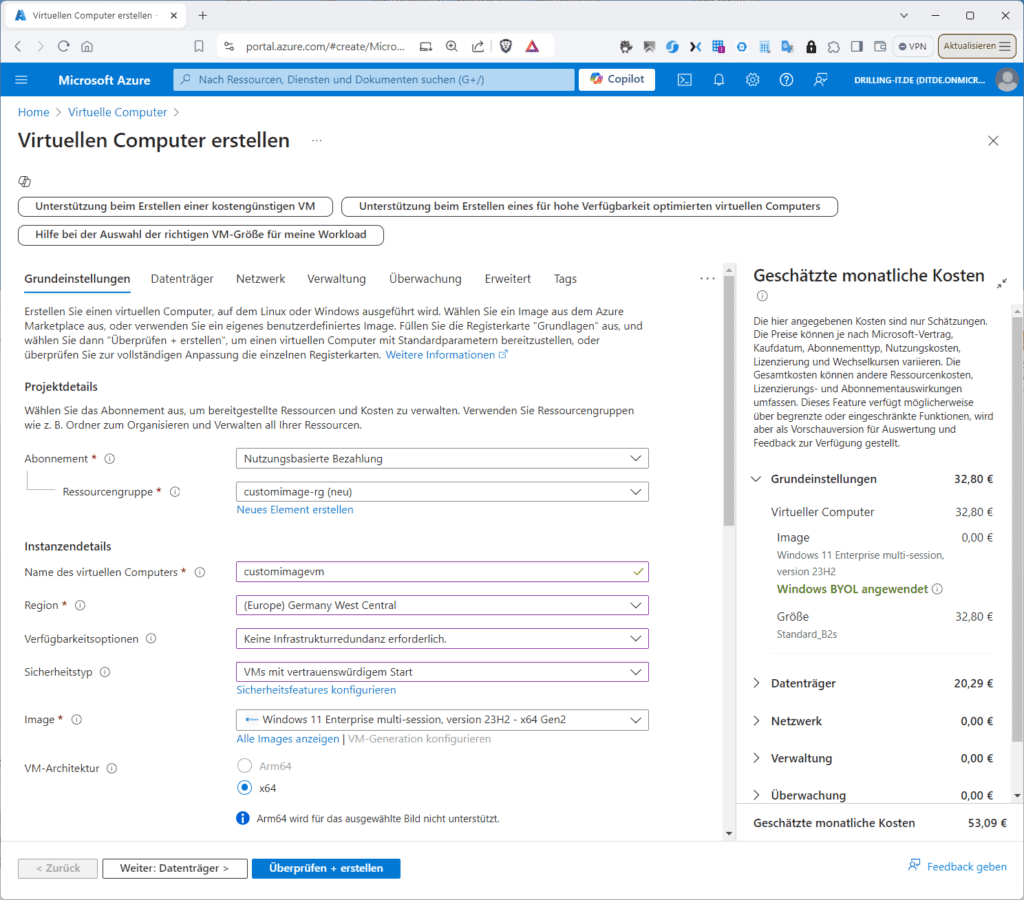Viewport: 1024px width, 900px height.
Task: Expand Netzwerk cost section
Action: click(756, 721)
